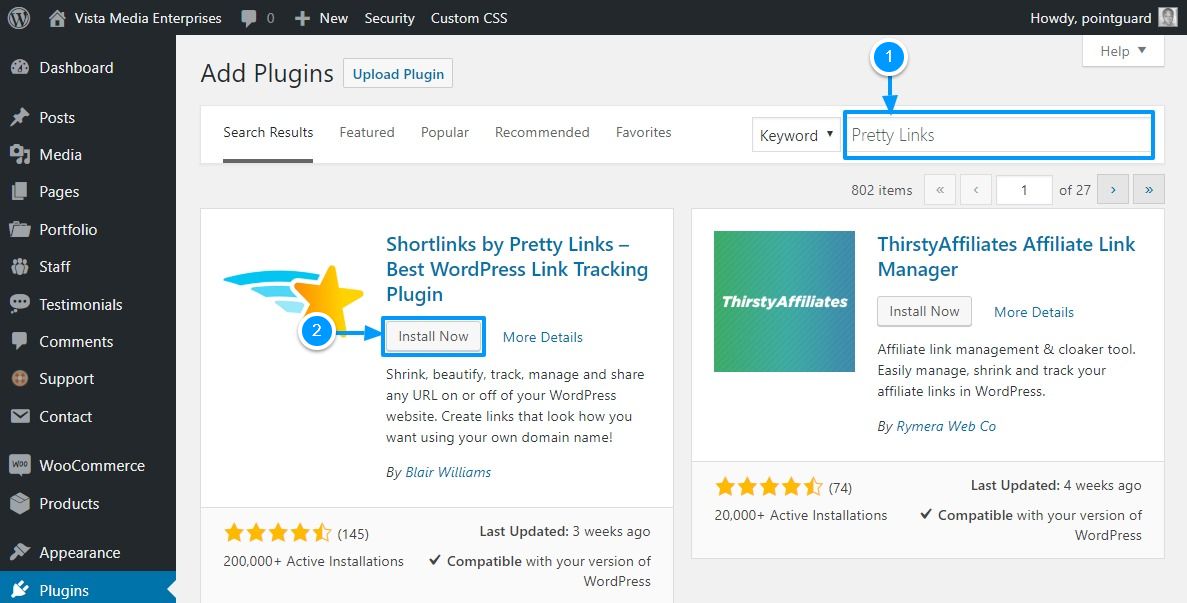The height and width of the screenshot is (603, 1187).
Task: Click the WordPress logo icon
Action: (x=19, y=18)
